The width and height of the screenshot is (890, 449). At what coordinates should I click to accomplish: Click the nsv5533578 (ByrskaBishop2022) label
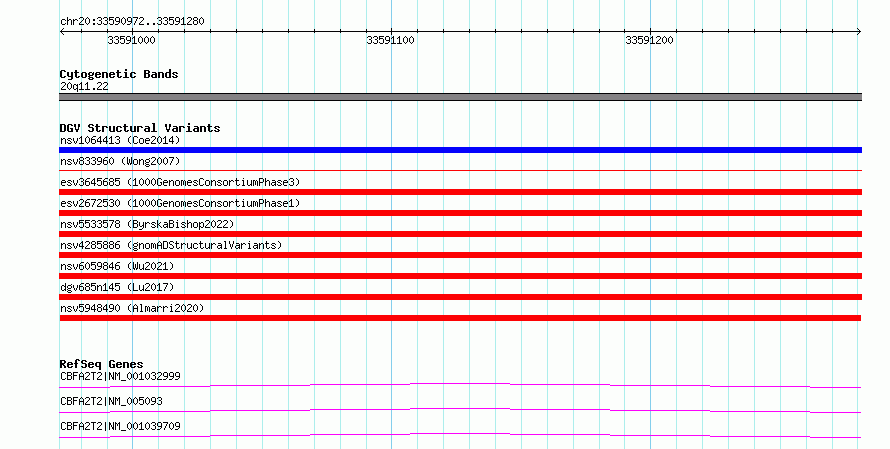pyautogui.click(x=147, y=224)
